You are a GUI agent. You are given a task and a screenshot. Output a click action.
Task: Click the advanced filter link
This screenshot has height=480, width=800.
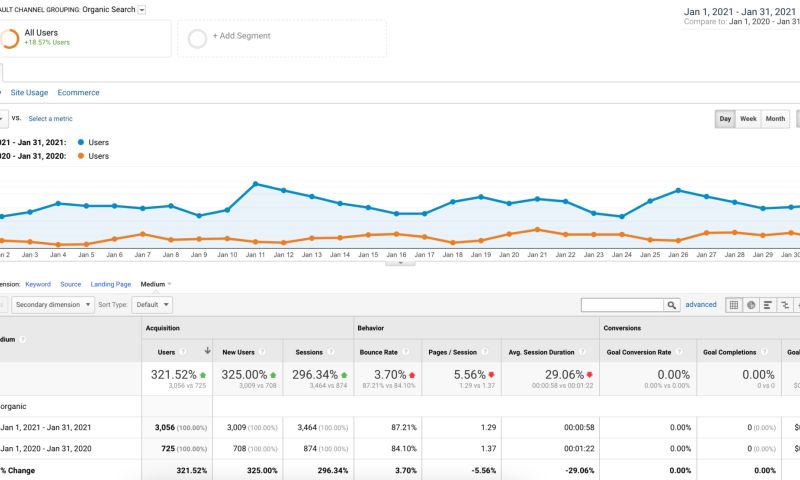(700, 305)
